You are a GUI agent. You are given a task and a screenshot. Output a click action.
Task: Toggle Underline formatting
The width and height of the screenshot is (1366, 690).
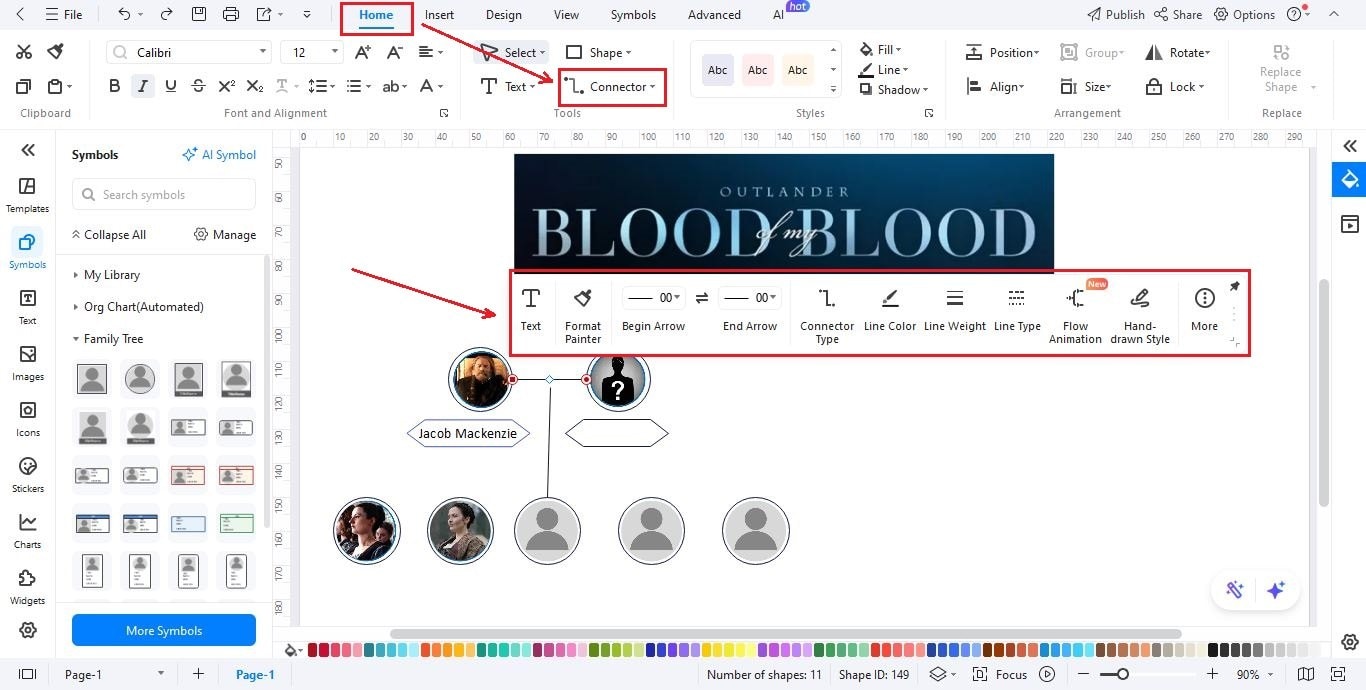tap(171, 86)
